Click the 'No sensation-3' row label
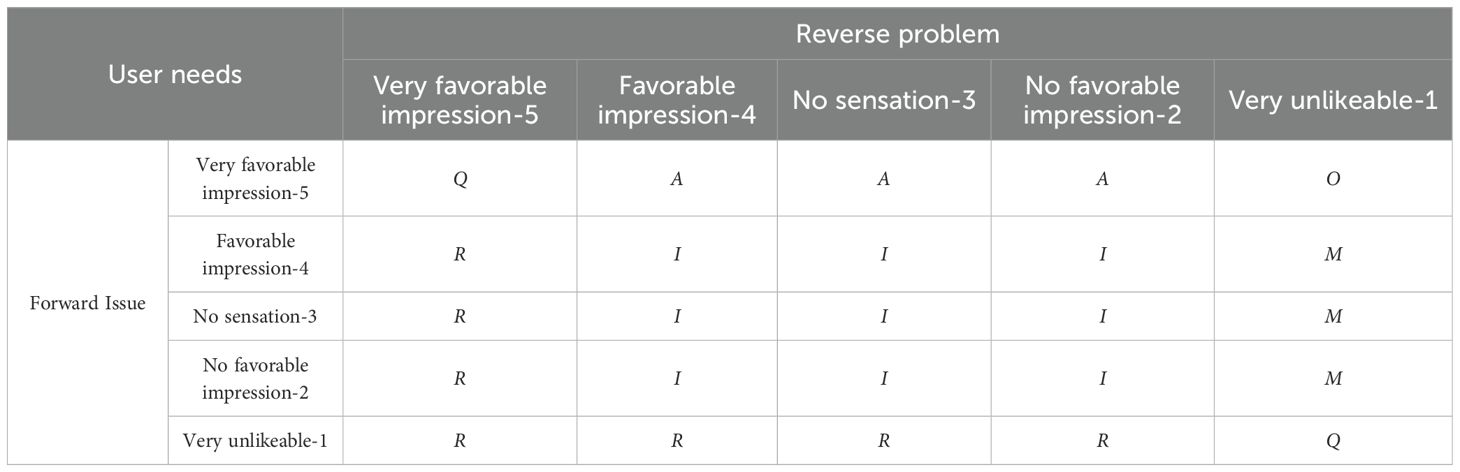1460x472 pixels. tap(256, 316)
